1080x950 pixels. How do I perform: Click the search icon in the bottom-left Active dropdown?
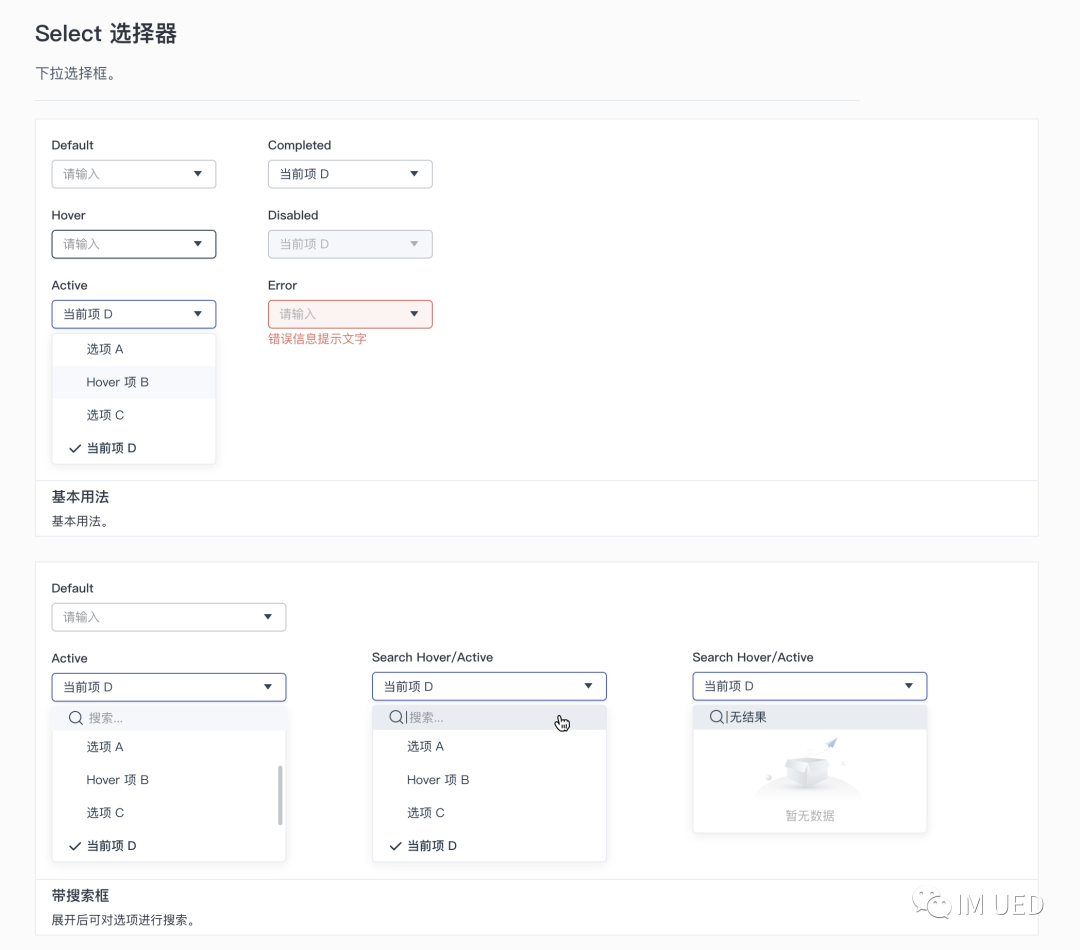(x=75, y=718)
